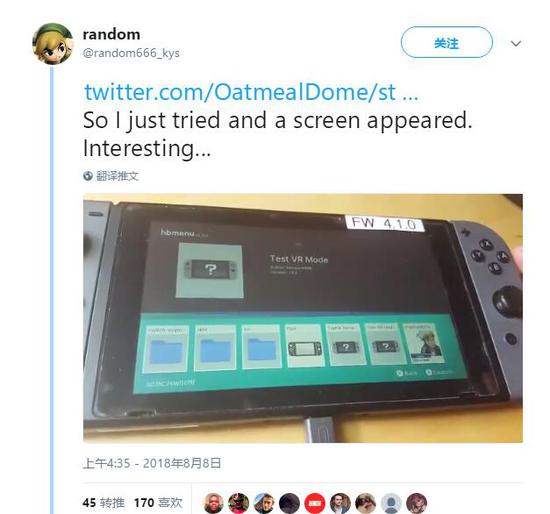
Task: Open the gray default silhouette avatar
Action: (391, 503)
